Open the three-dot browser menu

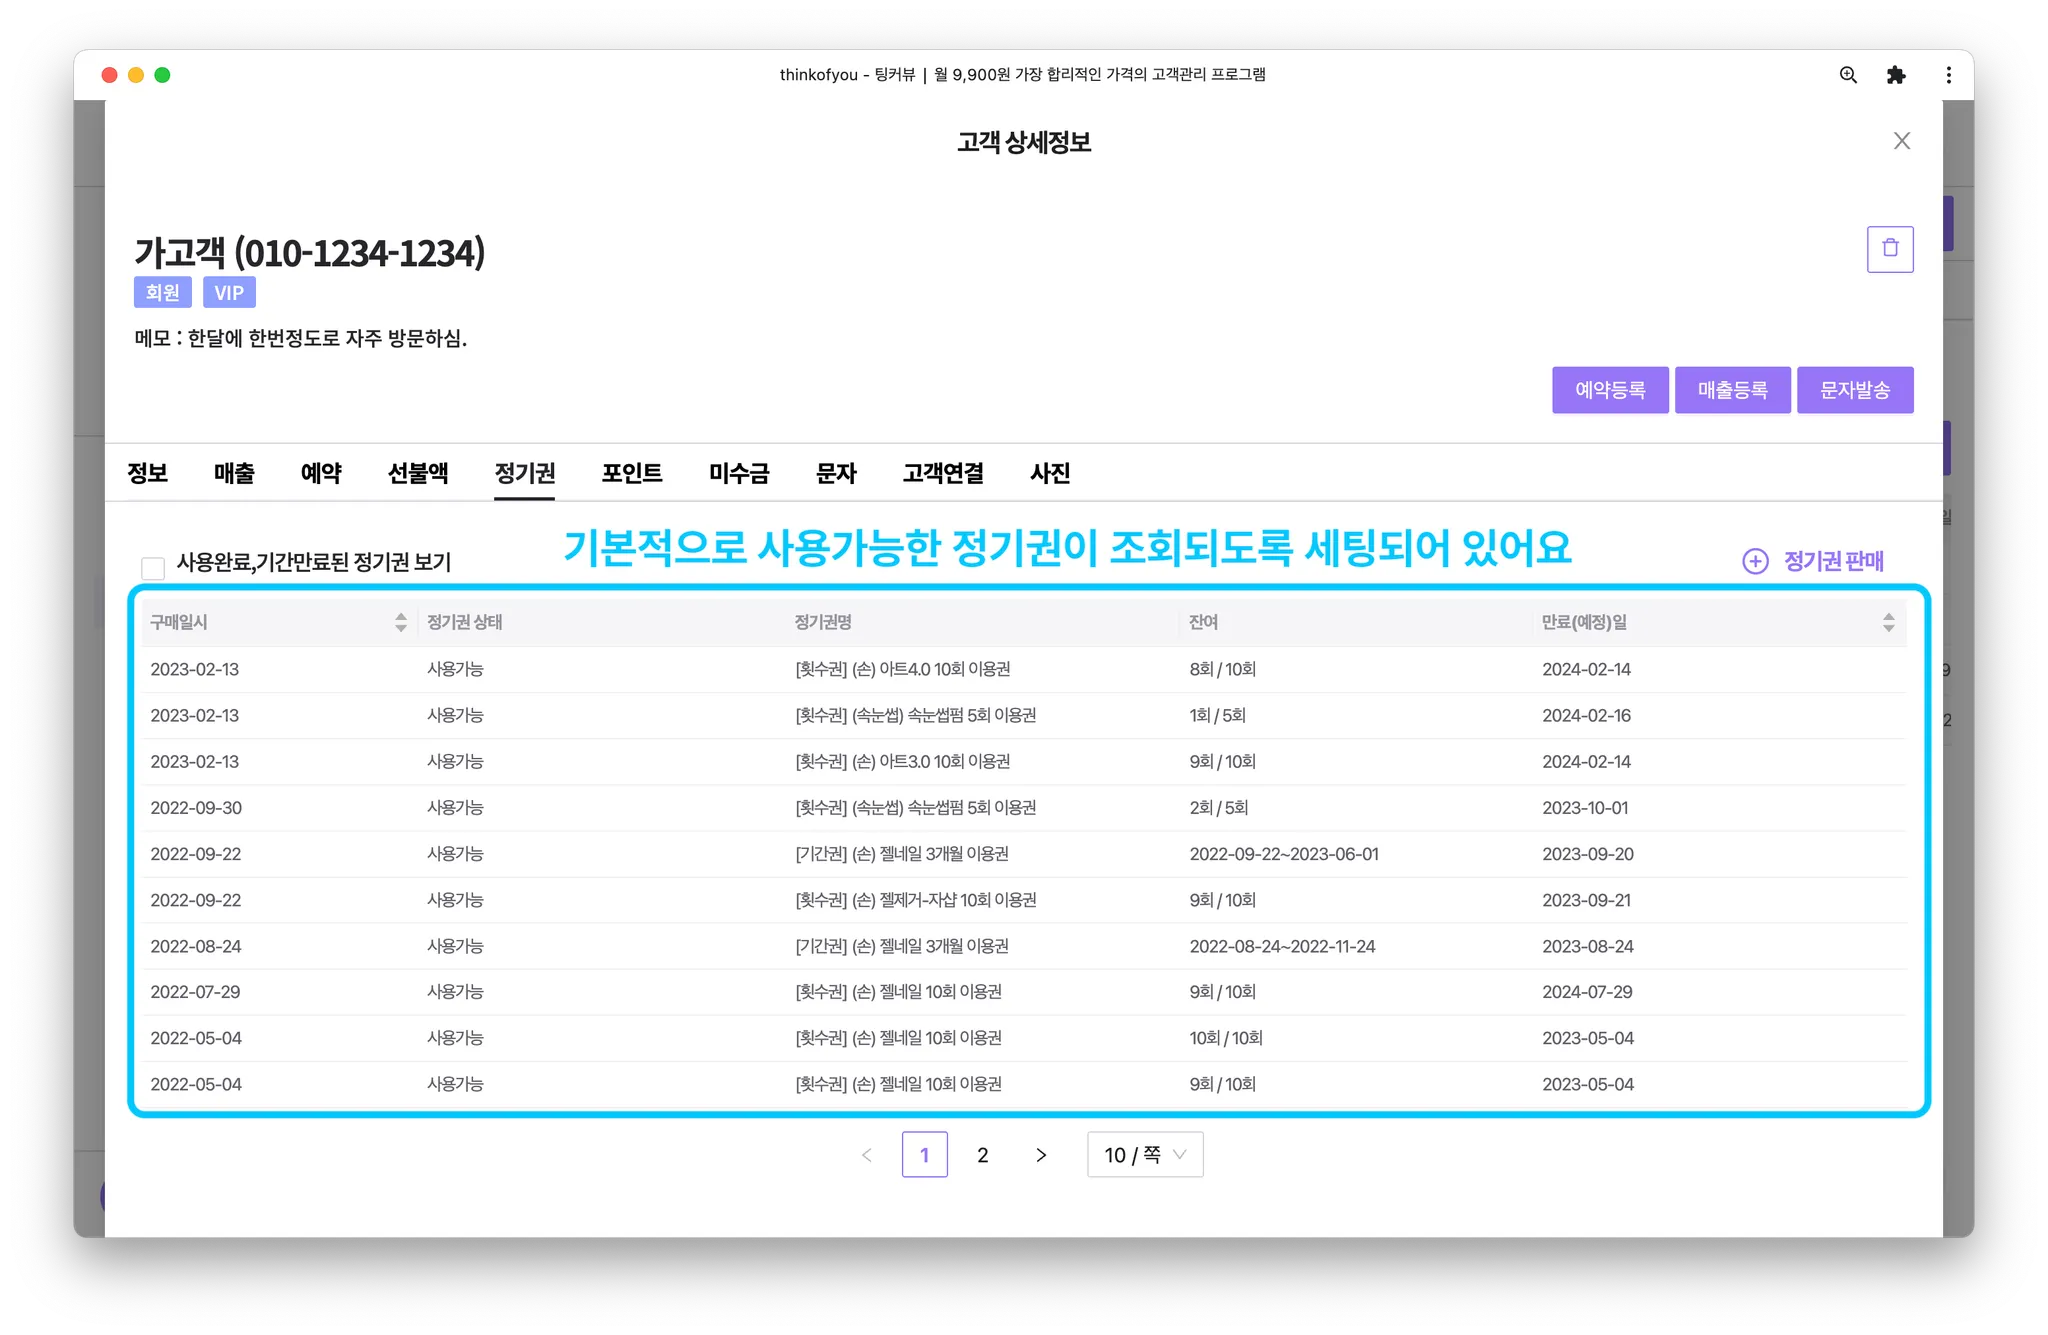click(1947, 75)
